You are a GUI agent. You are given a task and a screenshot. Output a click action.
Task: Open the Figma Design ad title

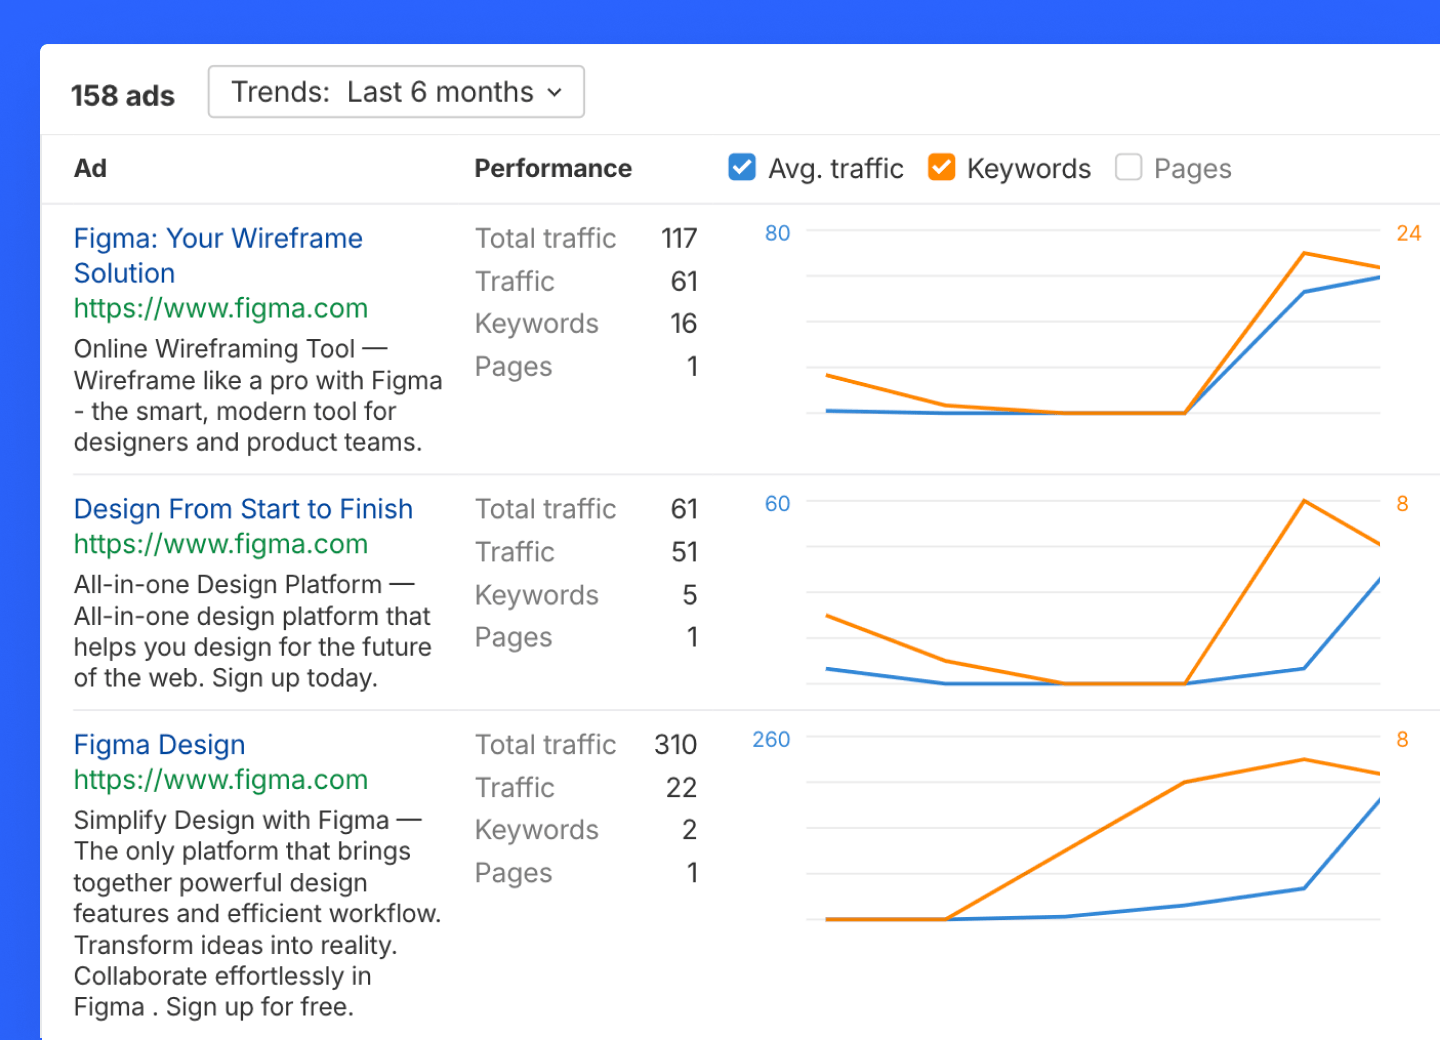tap(159, 745)
